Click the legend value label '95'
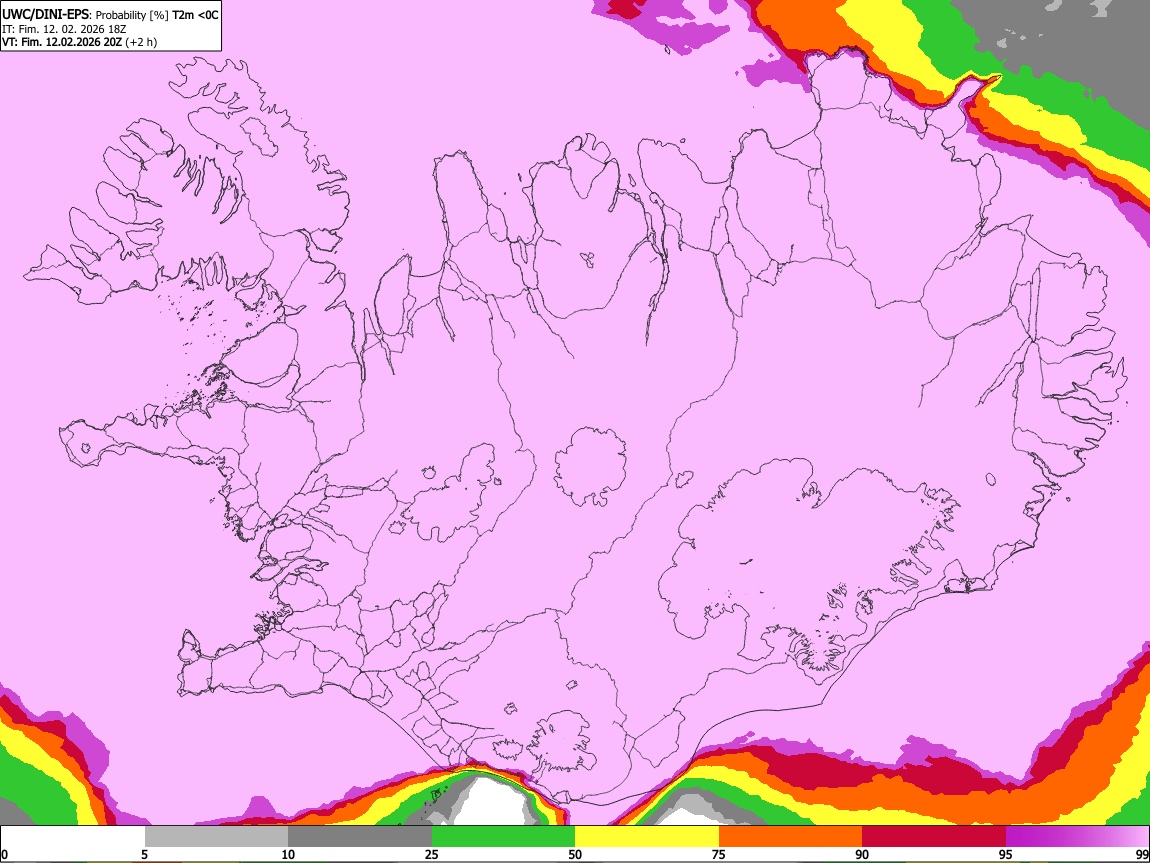The width and height of the screenshot is (1150, 863). point(1006,854)
